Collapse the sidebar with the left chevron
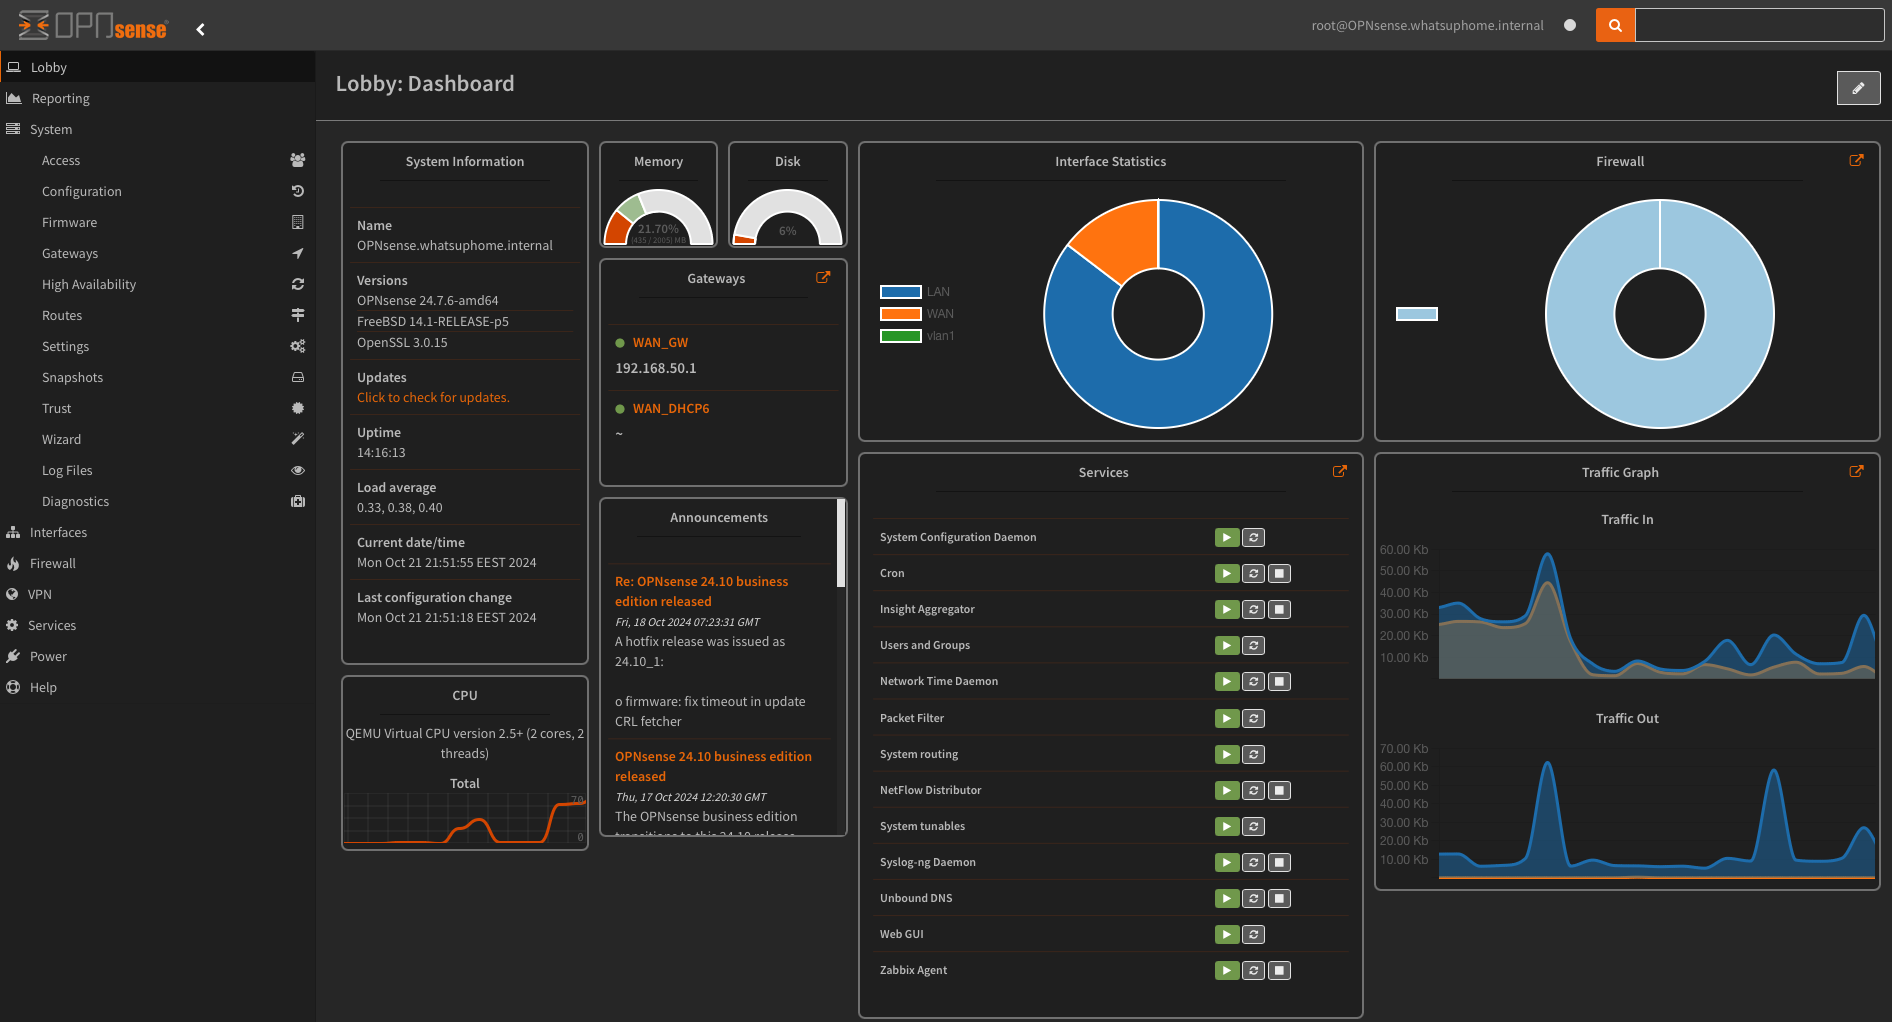 point(200,29)
